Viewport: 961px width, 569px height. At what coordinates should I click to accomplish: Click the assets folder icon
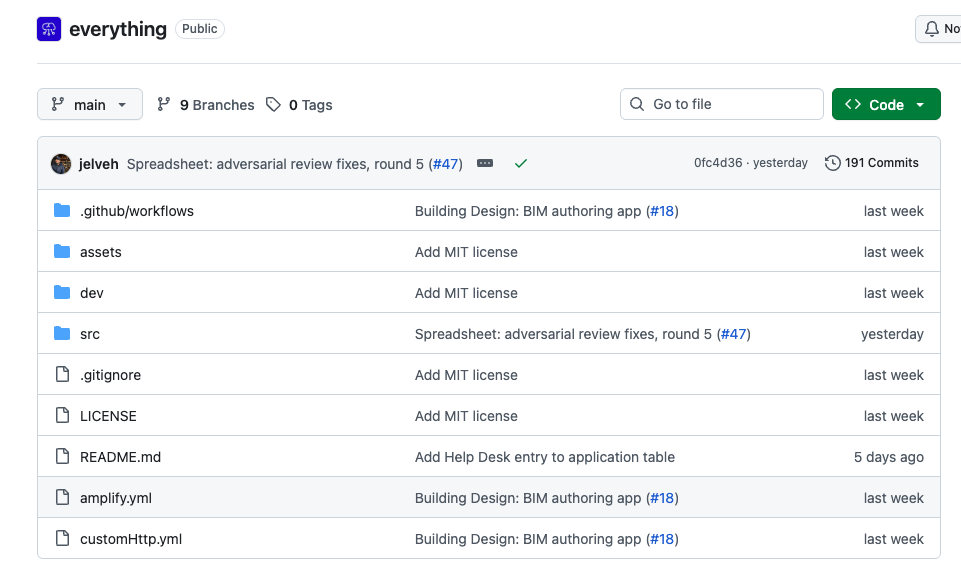[x=62, y=251]
